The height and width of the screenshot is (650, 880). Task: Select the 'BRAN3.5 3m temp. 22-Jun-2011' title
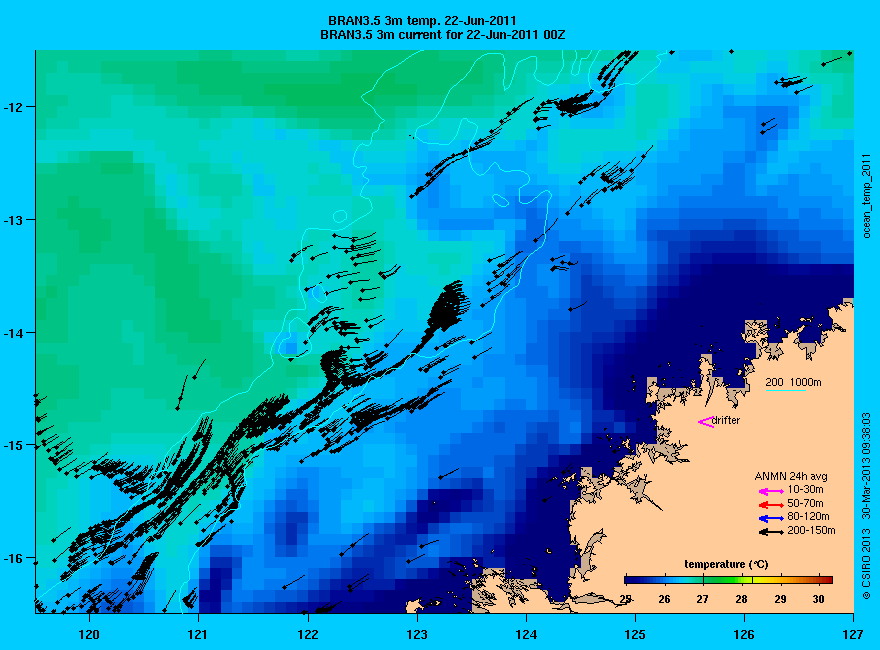pyautogui.click(x=422, y=21)
